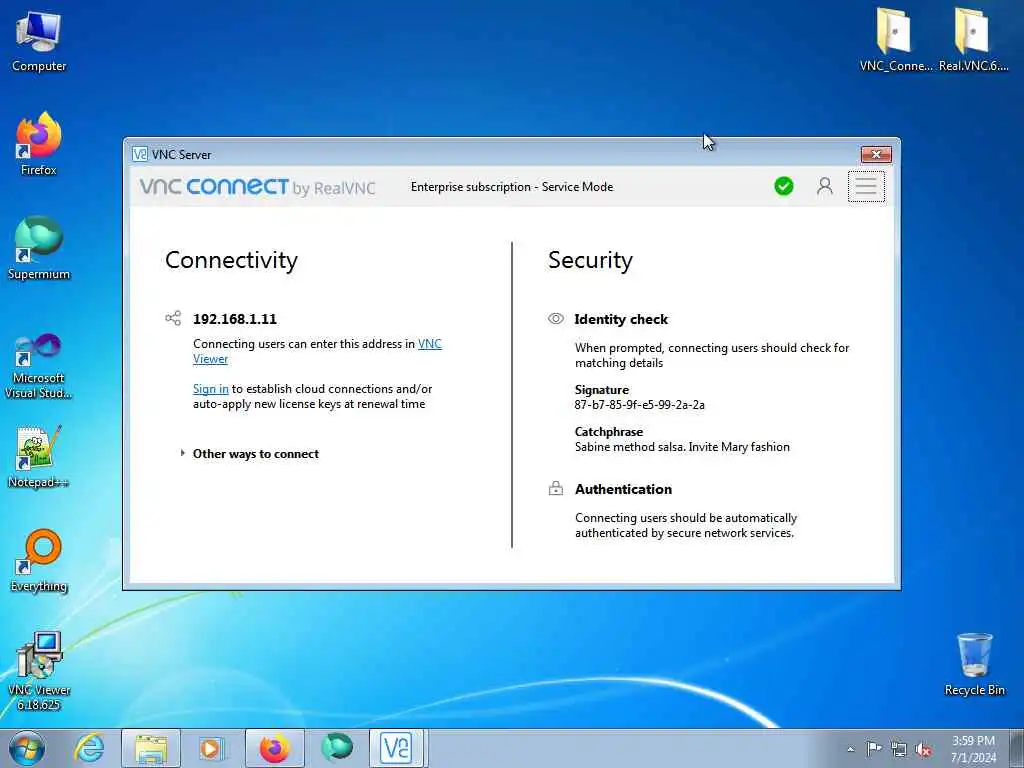1024x768 pixels.
Task: Click the Action Center flag tray icon
Action: tap(874, 748)
